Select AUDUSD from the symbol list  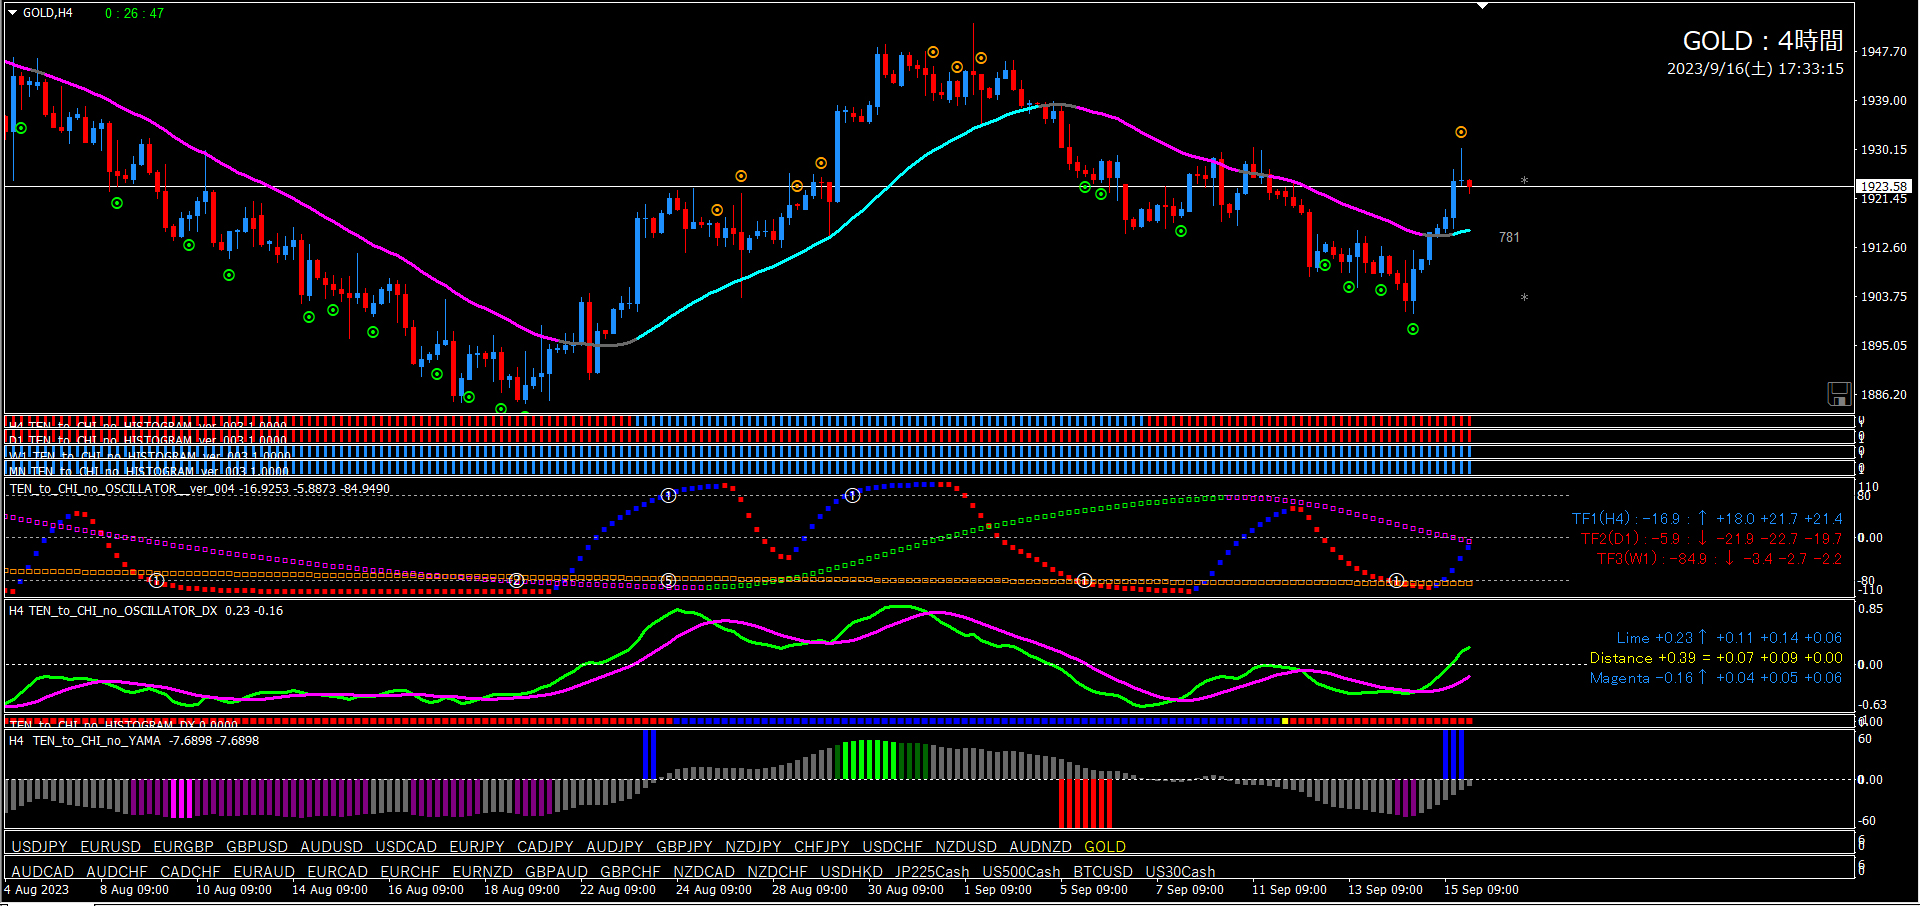coord(331,847)
